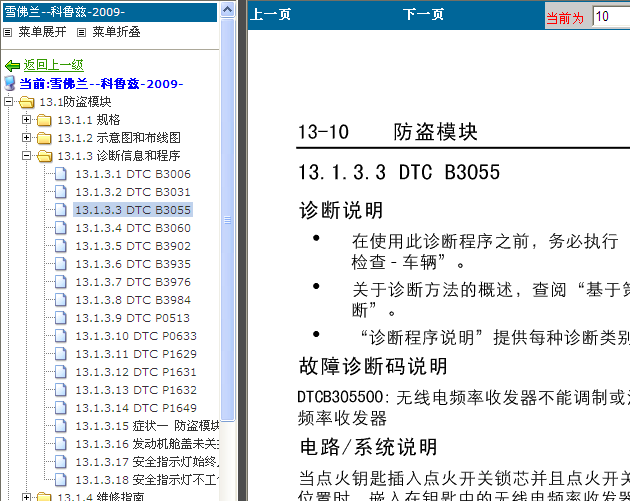Viewport: 630px width, 501px height.
Task: Collapse the 13.1防盗模块 tree node
Action: pyautogui.click(x=8, y=102)
